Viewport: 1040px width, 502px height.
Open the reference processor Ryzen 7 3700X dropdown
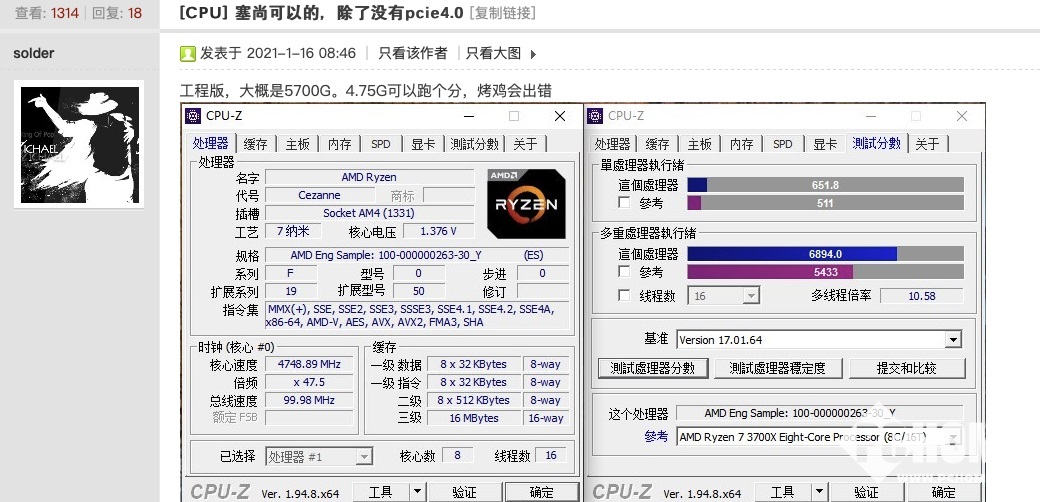click(953, 437)
